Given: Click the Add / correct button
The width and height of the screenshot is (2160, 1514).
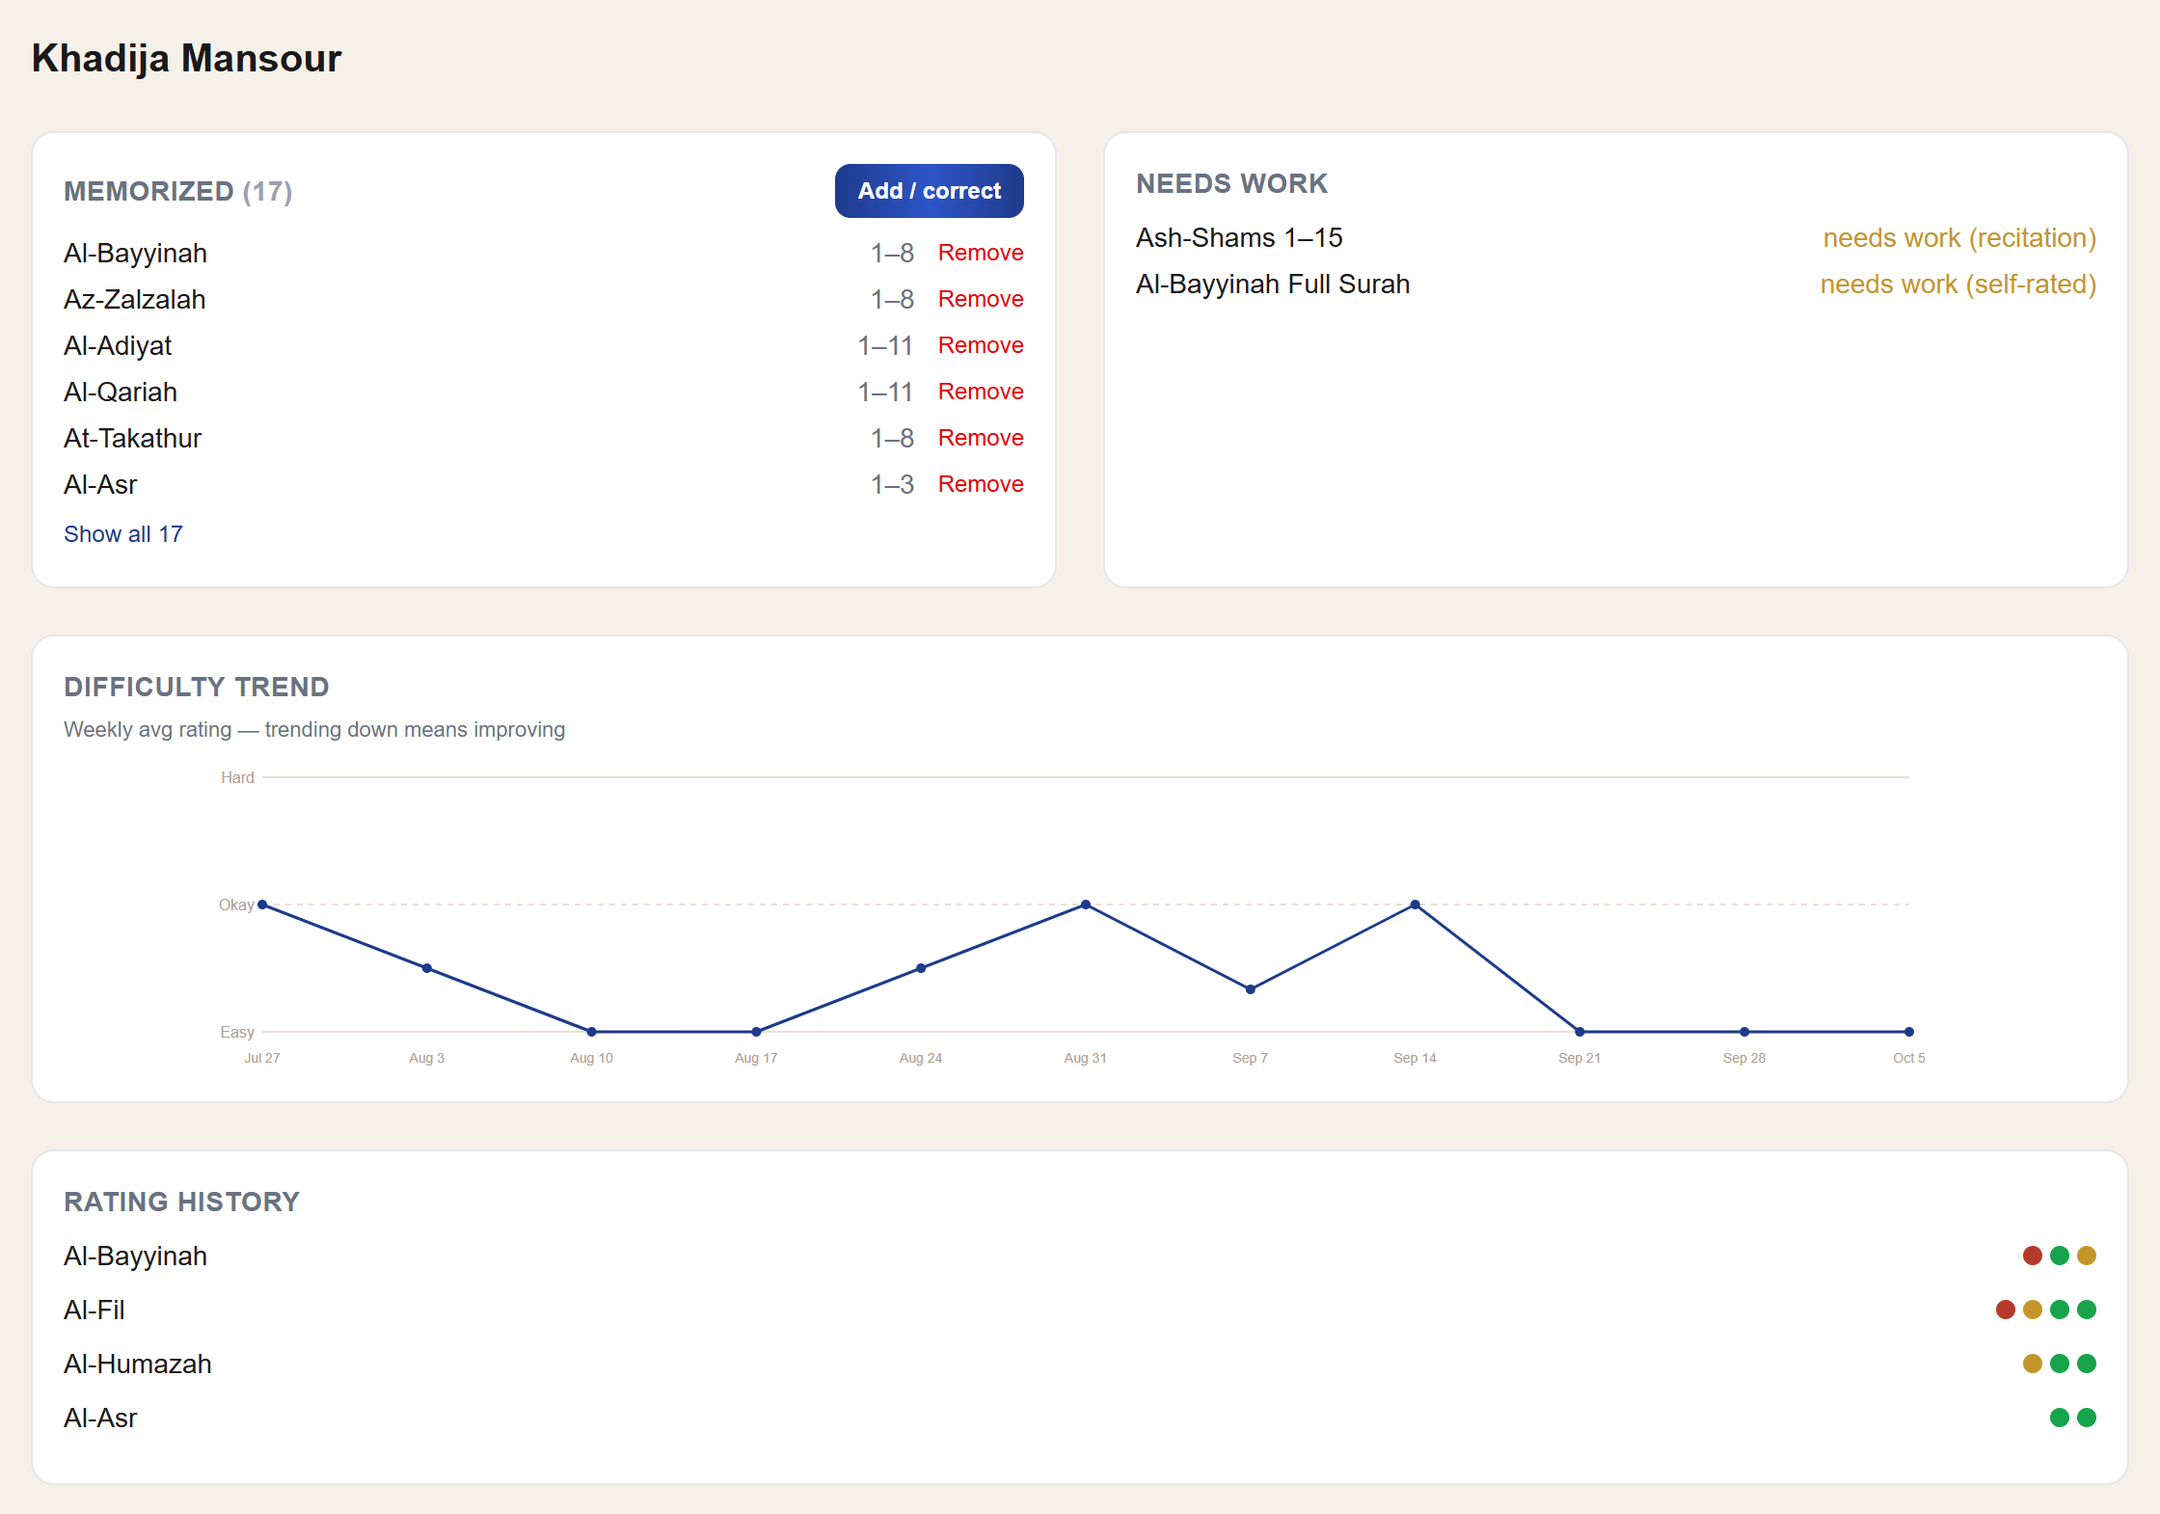Looking at the screenshot, I should coord(929,191).
